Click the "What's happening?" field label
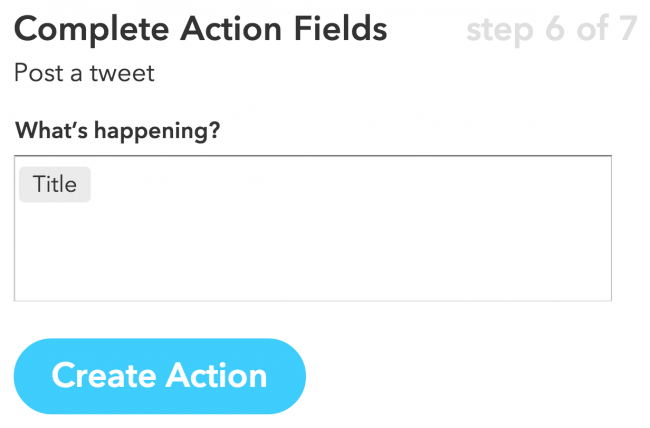The width and height of the screenshot is (650, 428). (117, 131)
